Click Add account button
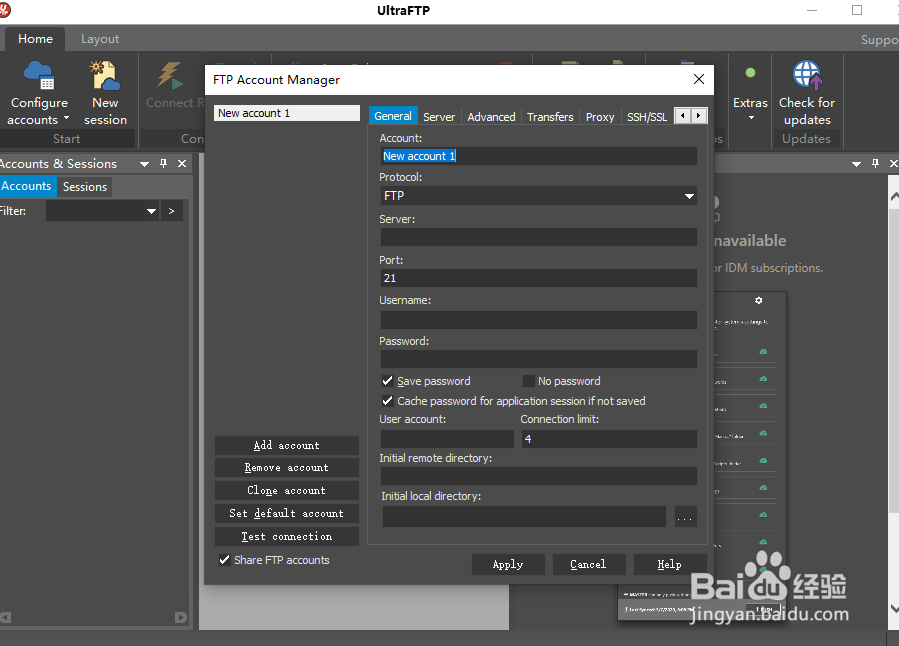Viewport: 899px width, 646px height. [287, 445]
